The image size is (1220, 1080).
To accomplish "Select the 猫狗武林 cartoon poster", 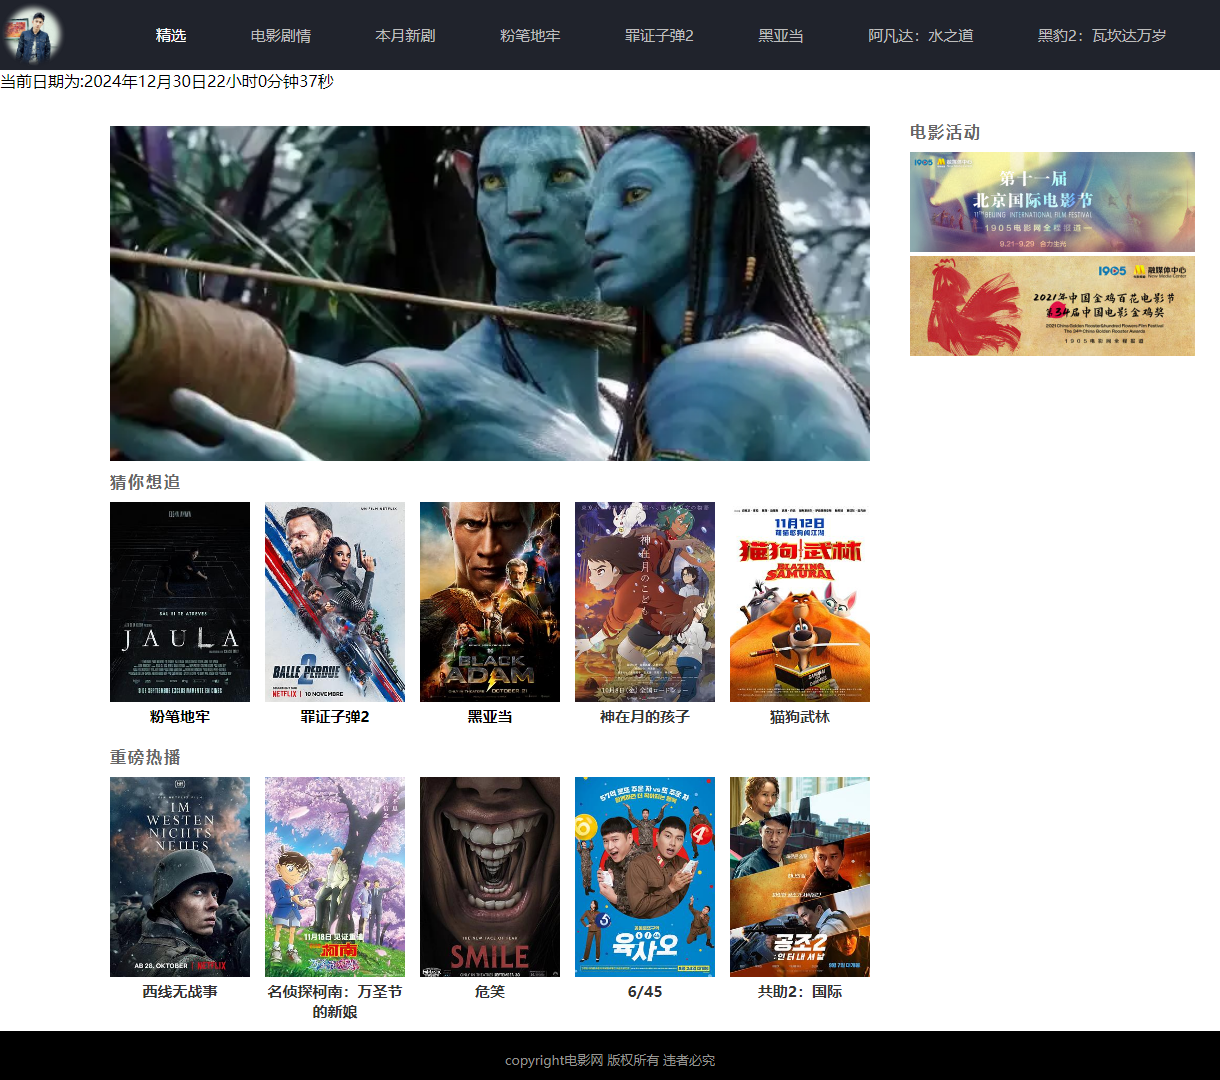I will pyautogui.click(x=800, y=602).
